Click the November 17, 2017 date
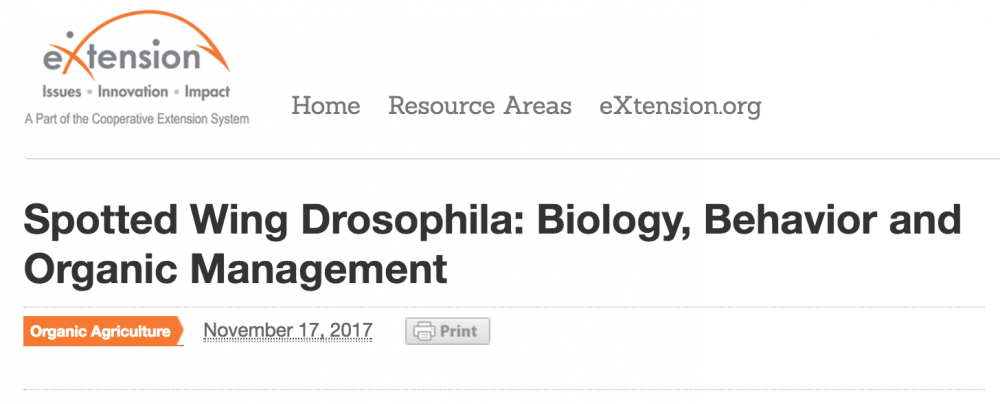The height and width of the screenshot is (404, 1000). pyautogui.click(x=288, y=331)
